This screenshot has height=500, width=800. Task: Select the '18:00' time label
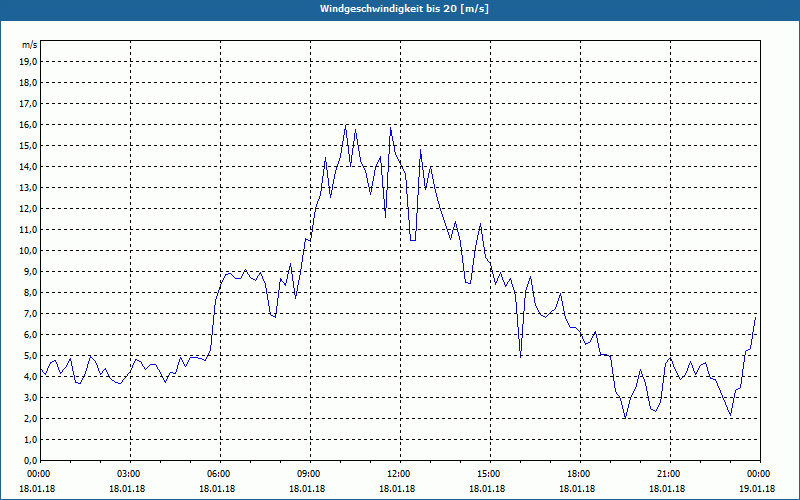point(580,474)
